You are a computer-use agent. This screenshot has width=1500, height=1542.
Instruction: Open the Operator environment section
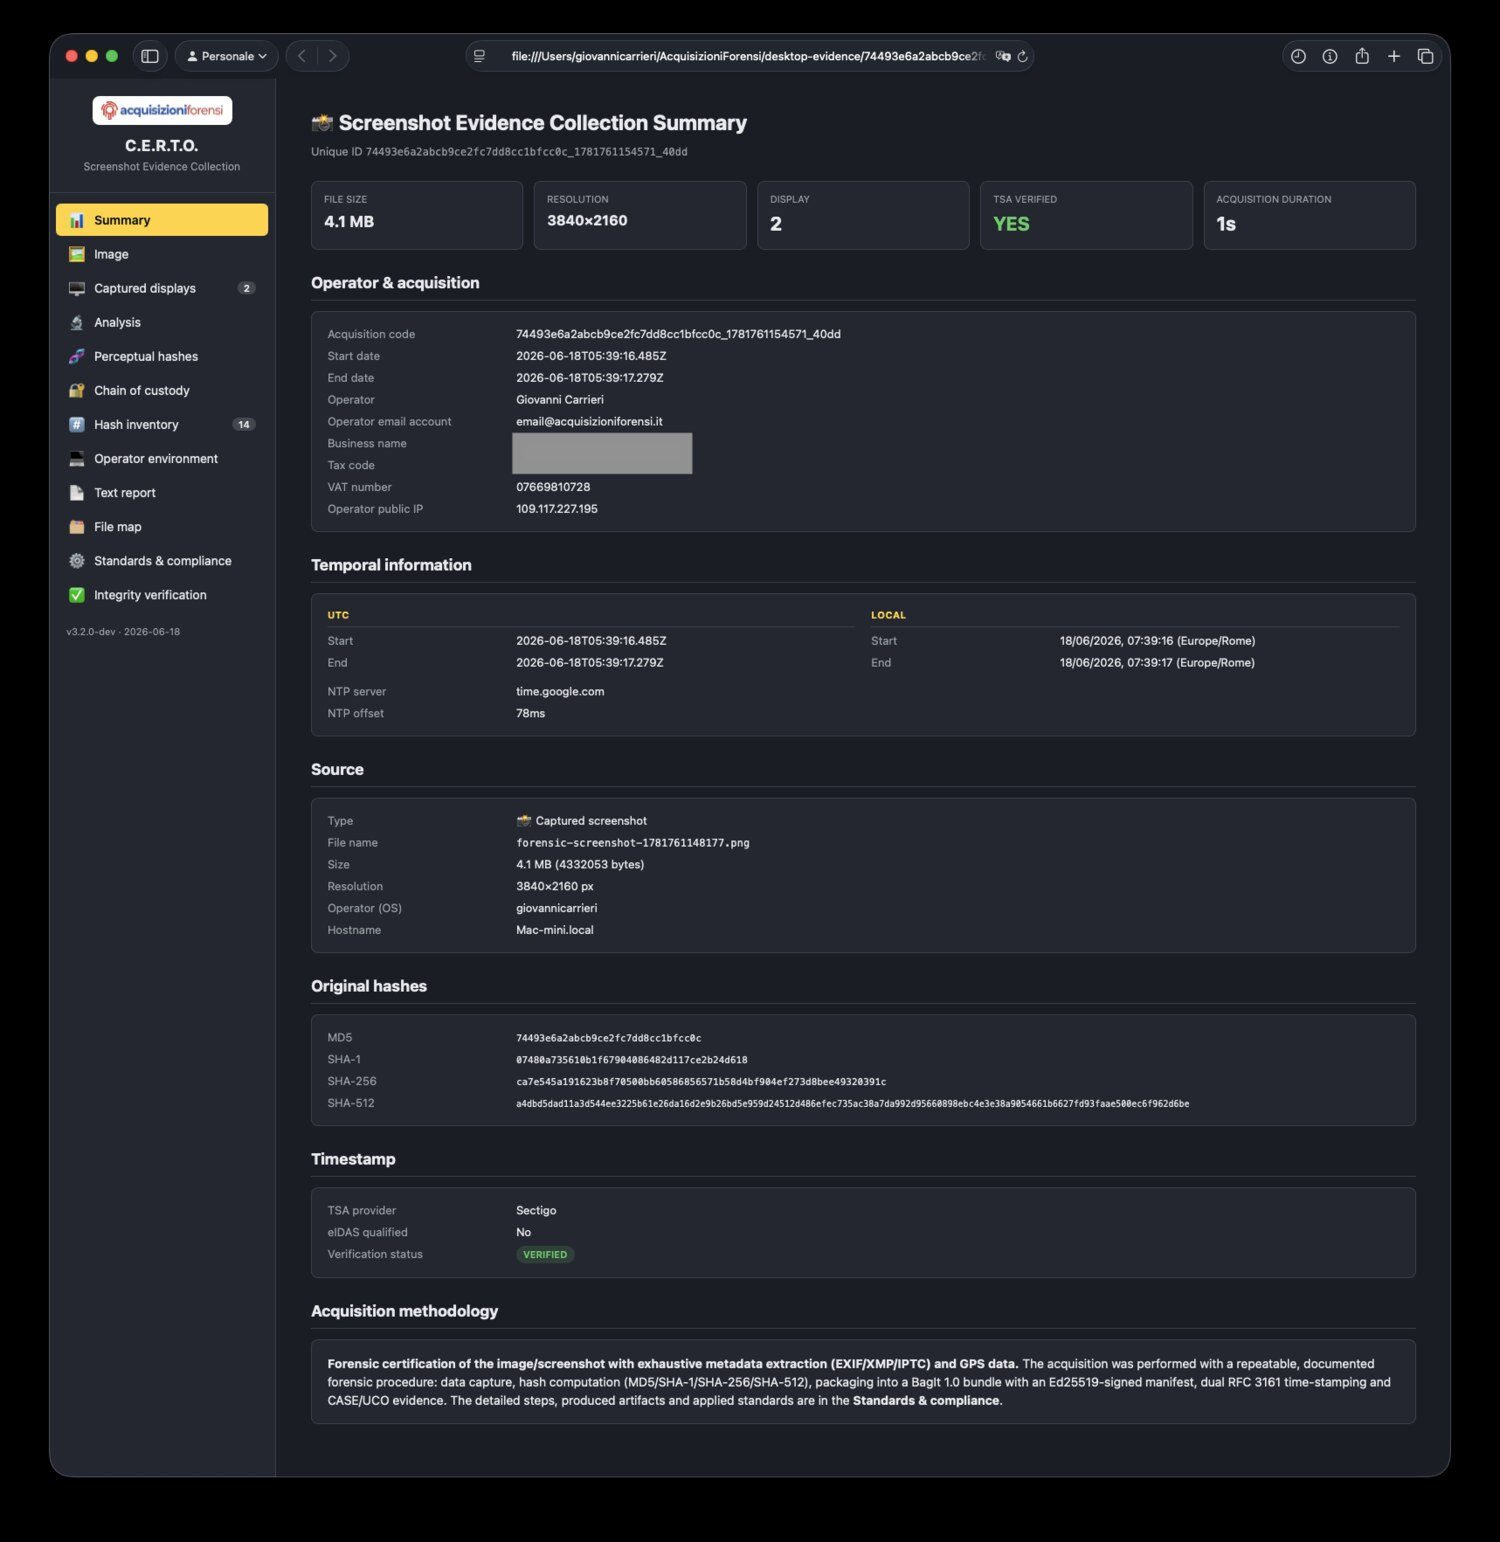pos(162,458)
